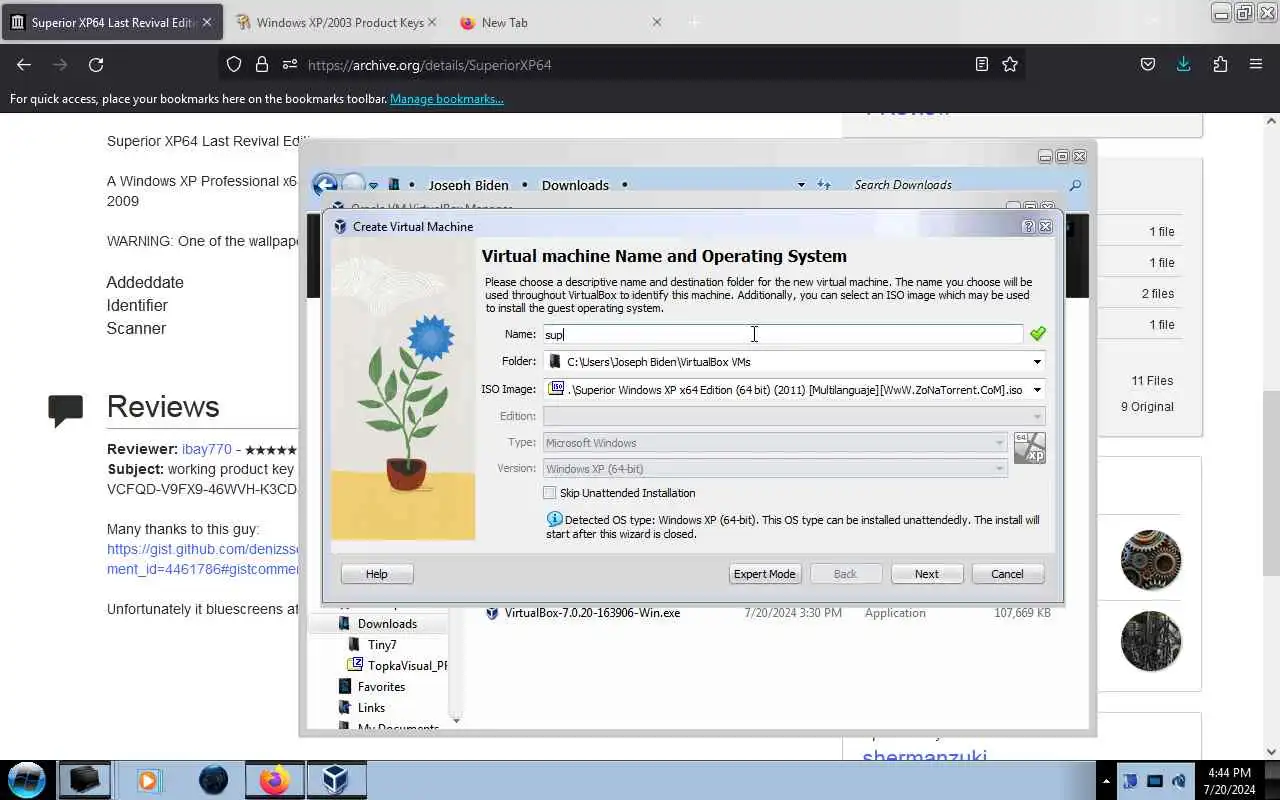The width and height of the screenshot is (1280, 800).
Task: Click the Explorer refresh icon
Action: pyautogui.click(x=824, y=185)
